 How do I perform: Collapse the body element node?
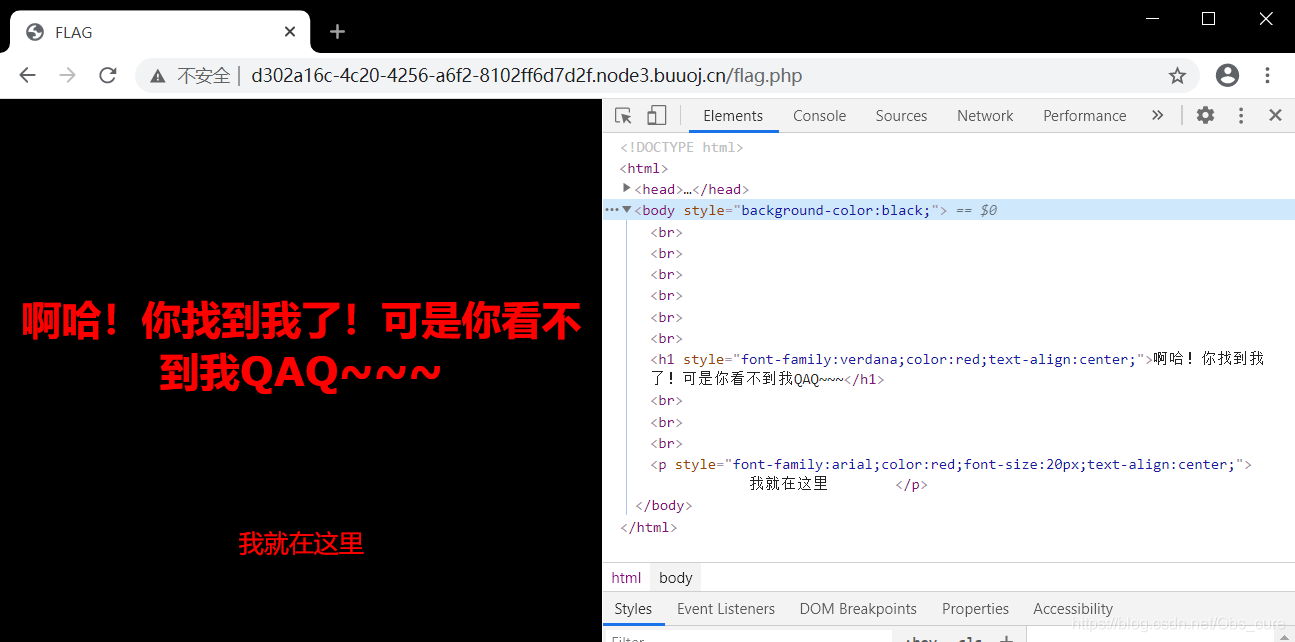tap(627, 210)
